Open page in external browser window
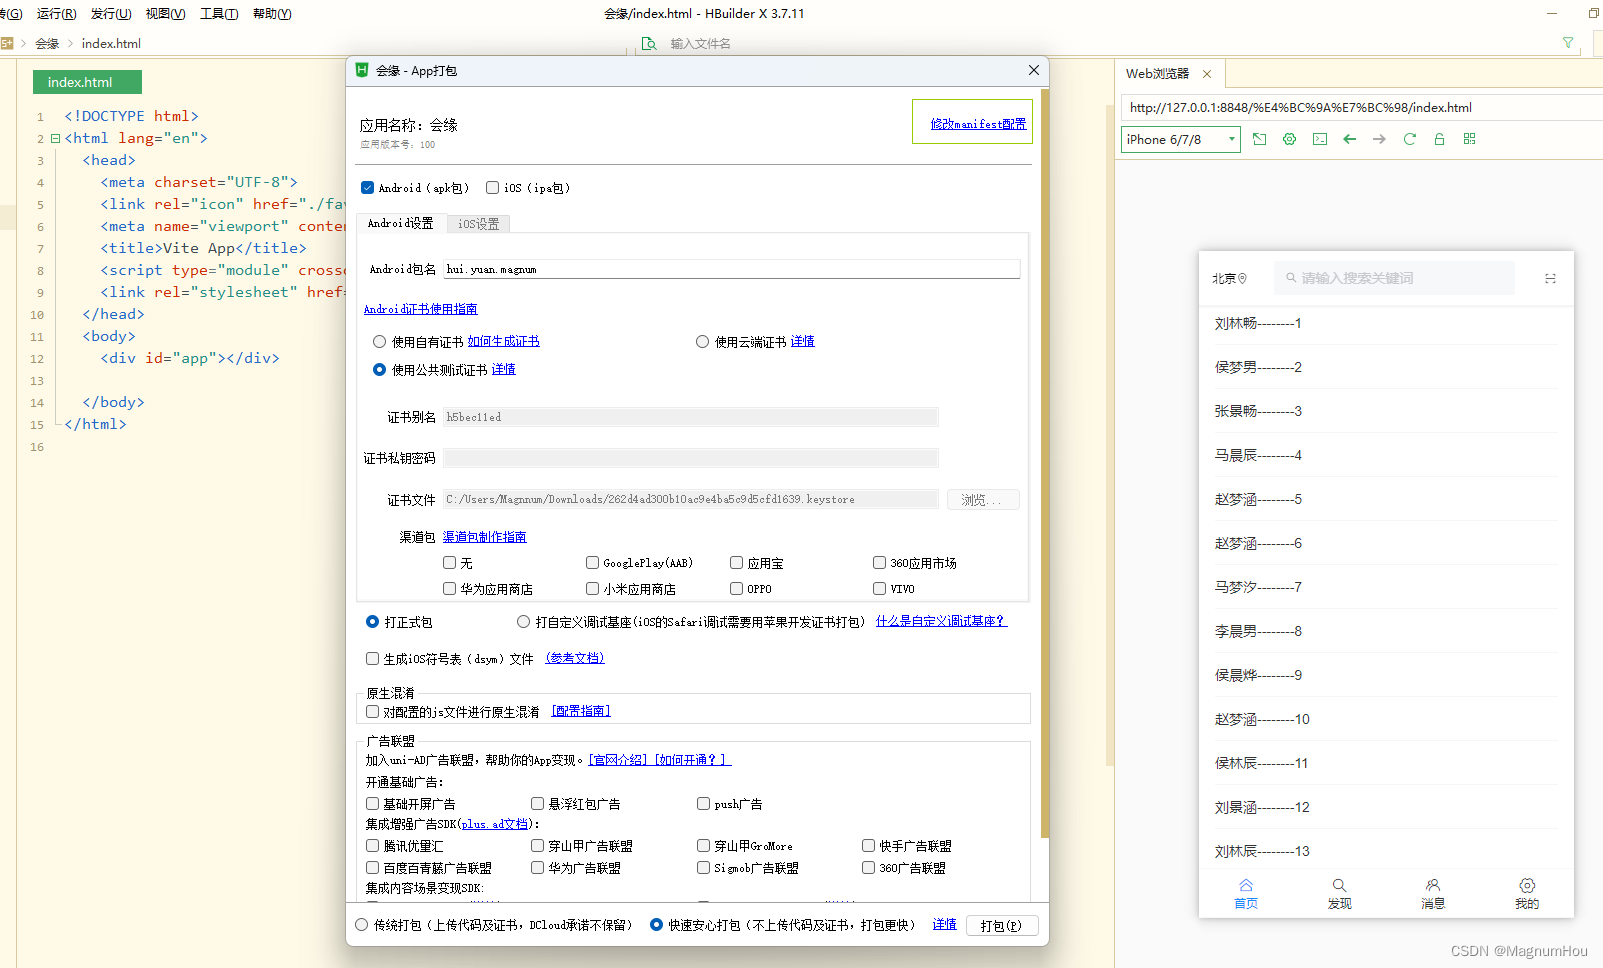The width and height of the screenshot is (1603, 968). coord(1260,139)
